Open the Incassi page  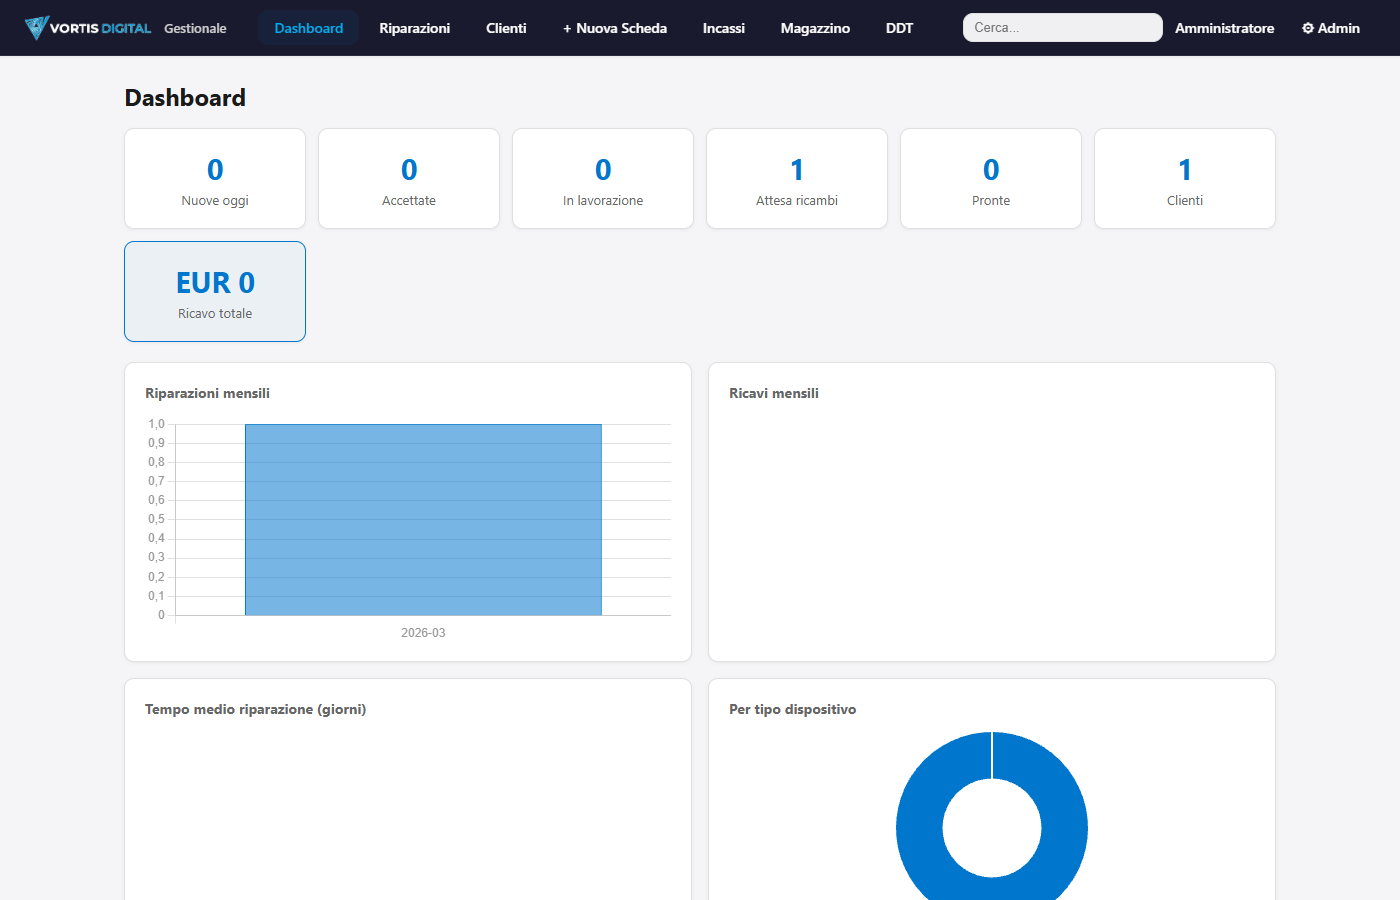[x=723, y=28]
